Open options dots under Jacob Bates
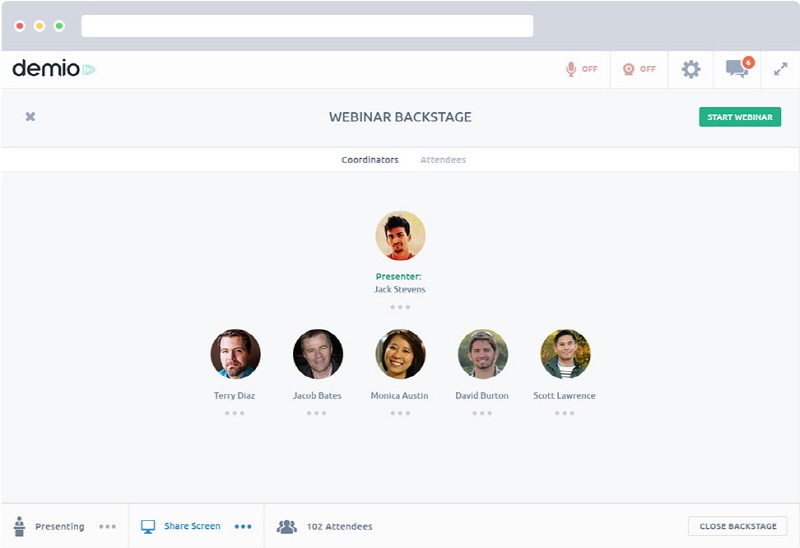This screenshot has height=548, width=800. [x=316, y=413]
